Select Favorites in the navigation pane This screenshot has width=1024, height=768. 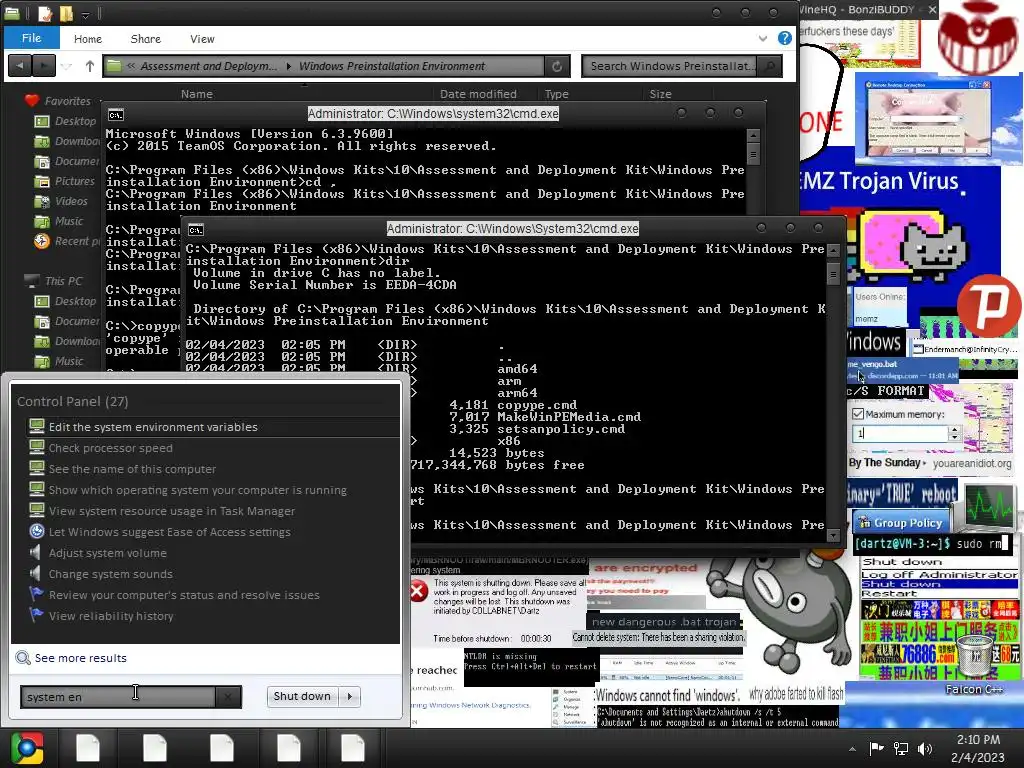click(67, 101)
